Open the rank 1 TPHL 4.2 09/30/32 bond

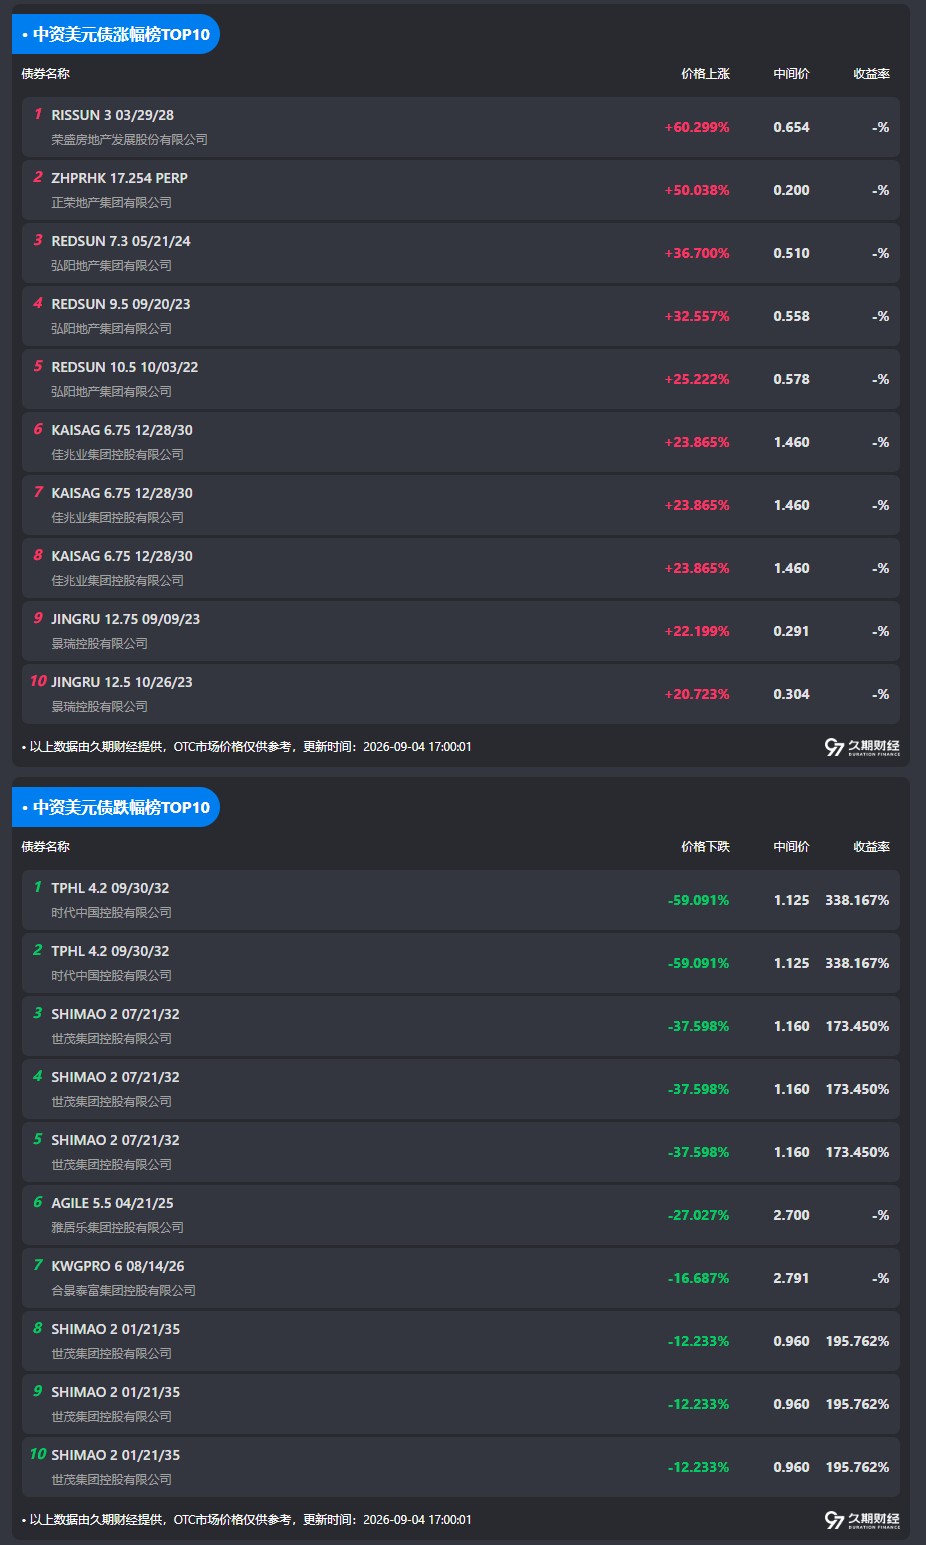coord(110,888)
